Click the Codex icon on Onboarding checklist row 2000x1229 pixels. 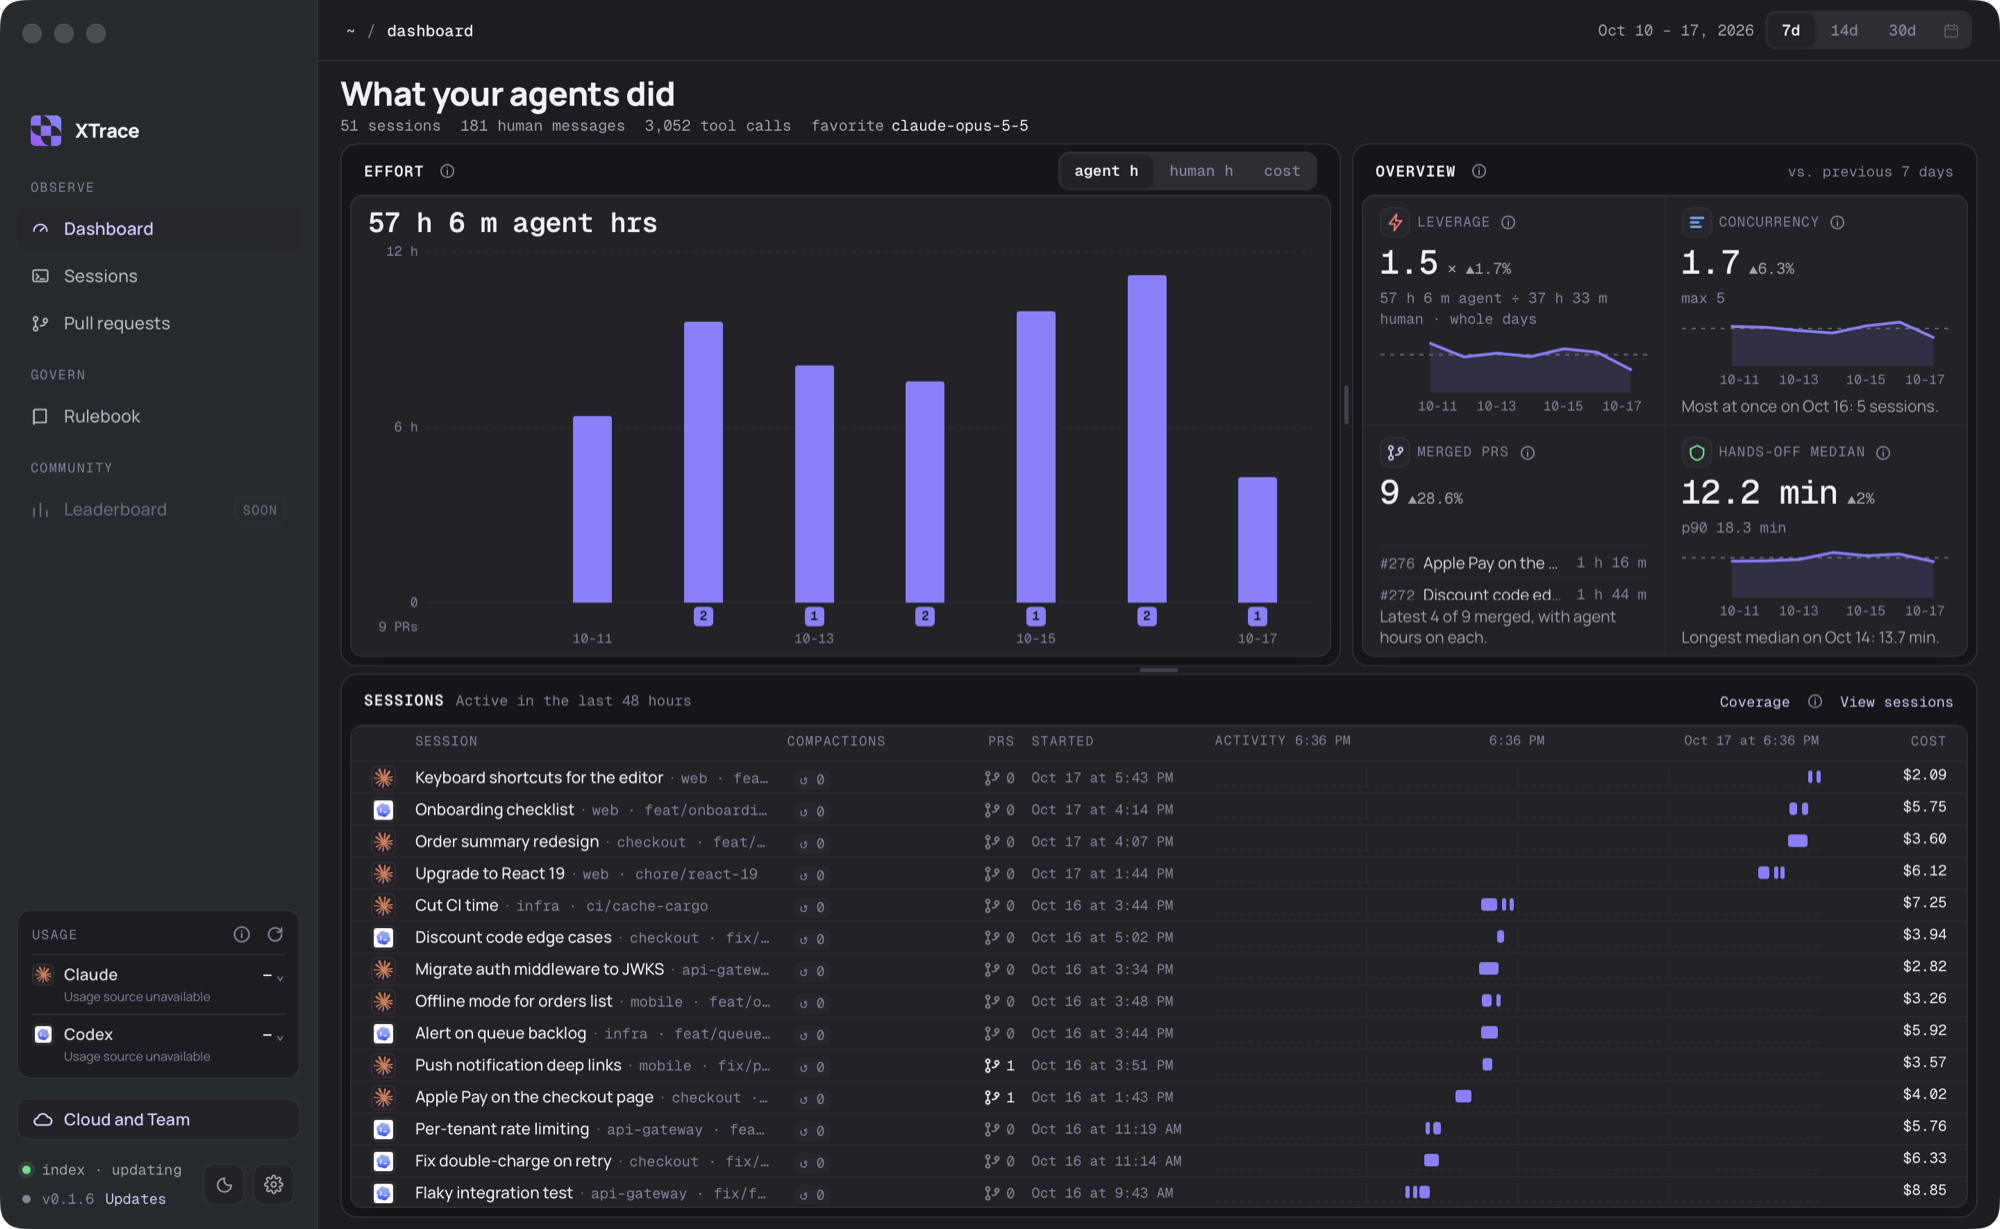pos(383,810)
